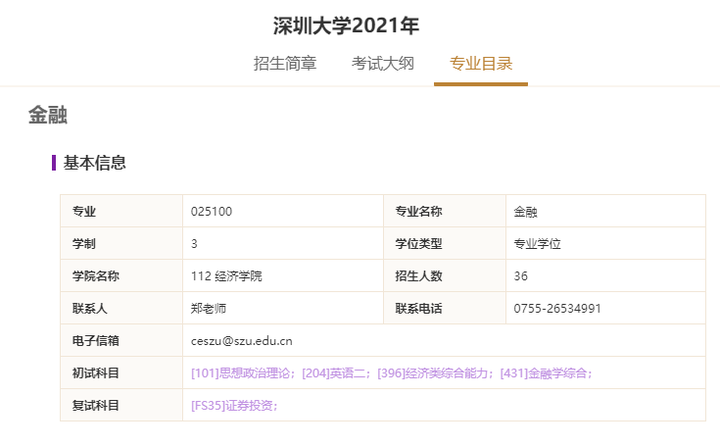Click the 联系人 label cell
720x446 pixels.
(x=122, y=308)
